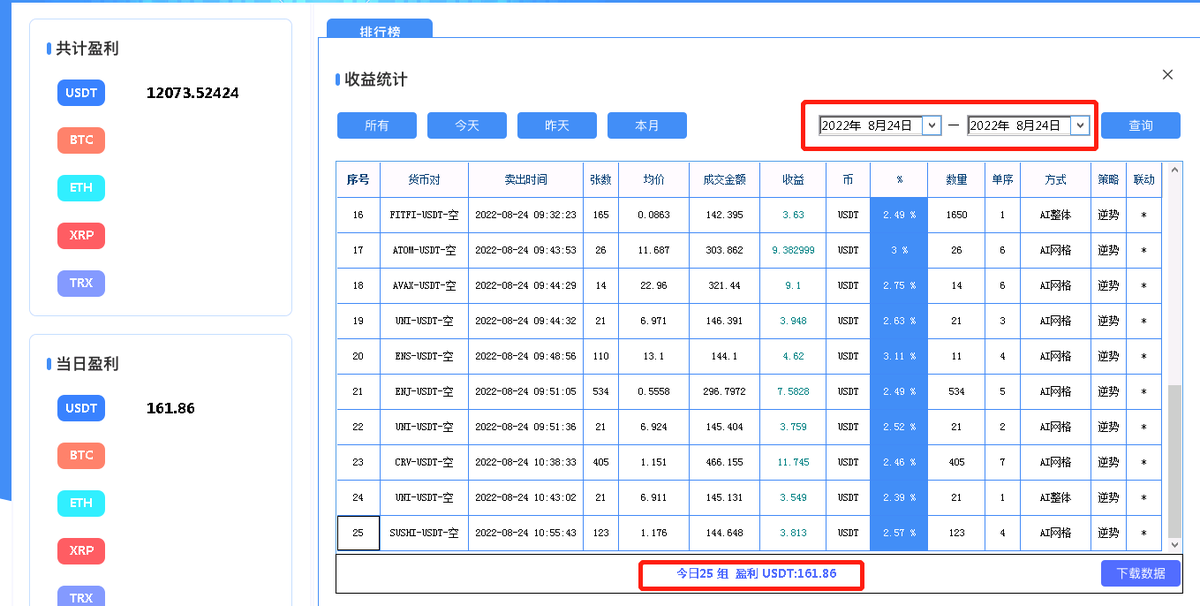Show today's records with 今天 button
The image size is (1200, 606).
click(x=467, y=125)
